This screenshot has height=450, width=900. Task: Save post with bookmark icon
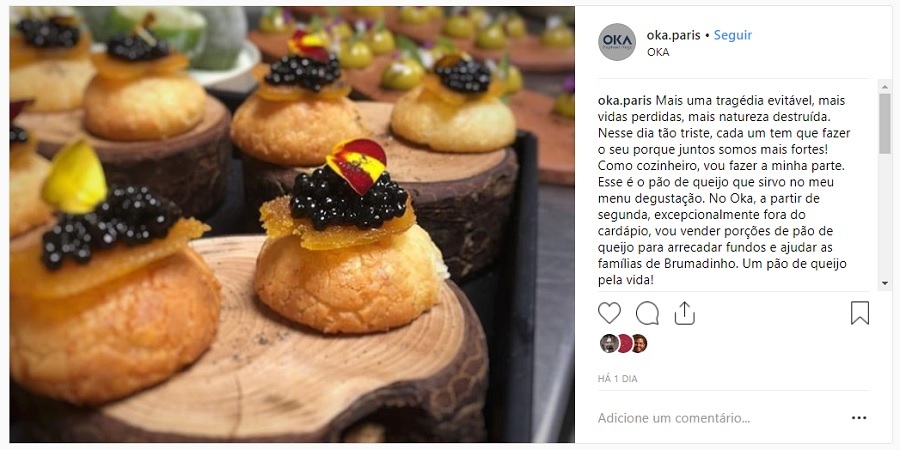click(x=859, y=313)
